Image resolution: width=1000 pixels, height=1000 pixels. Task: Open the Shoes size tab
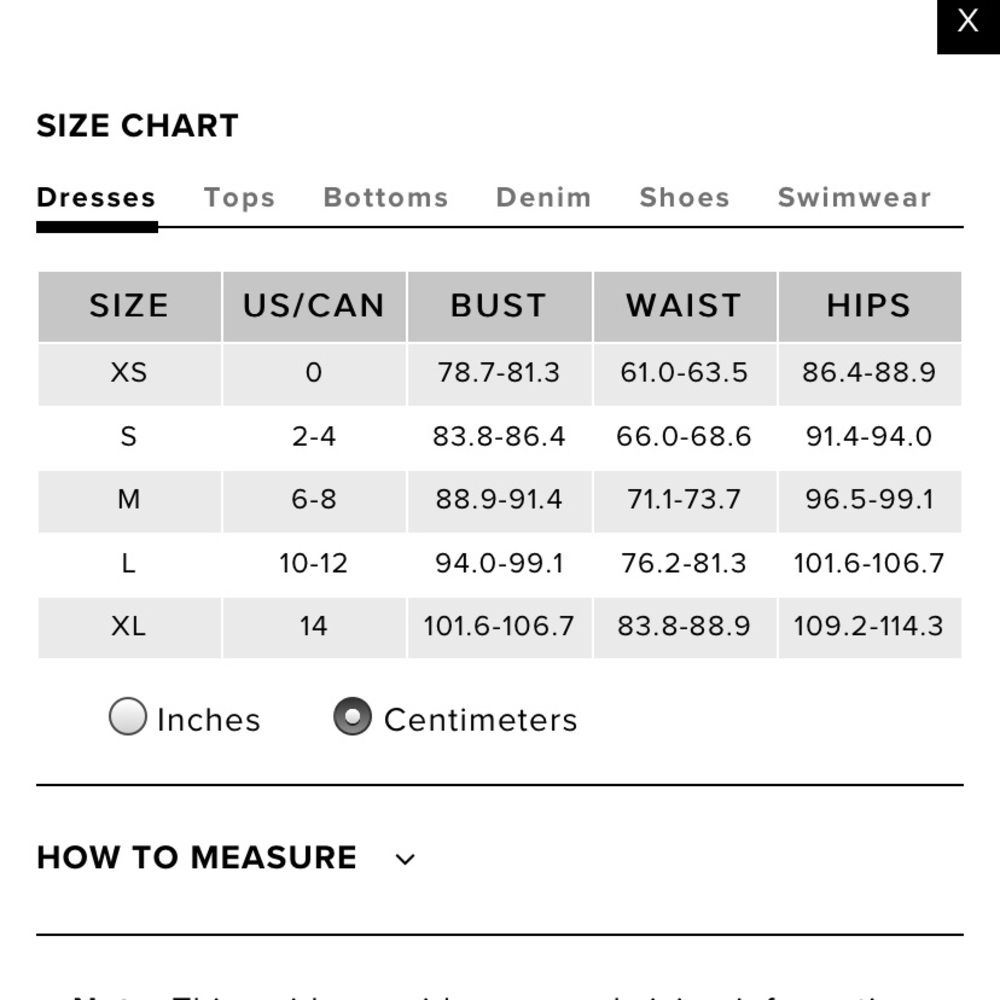tap(684, 198)
